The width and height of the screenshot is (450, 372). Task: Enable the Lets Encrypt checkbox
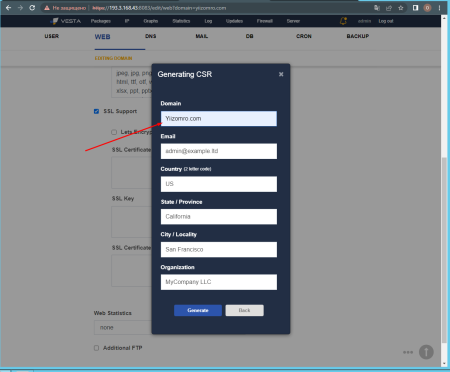point(114,132)
